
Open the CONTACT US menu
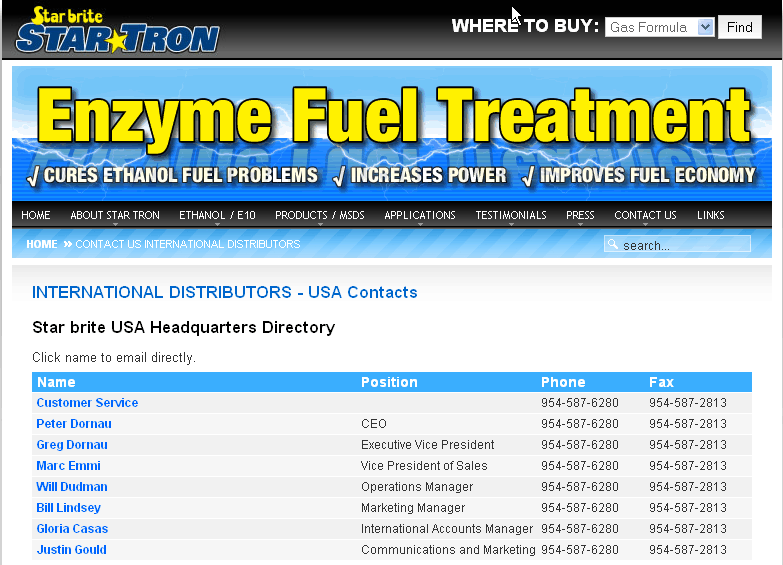pyautogui.click(x=645, y=215)
